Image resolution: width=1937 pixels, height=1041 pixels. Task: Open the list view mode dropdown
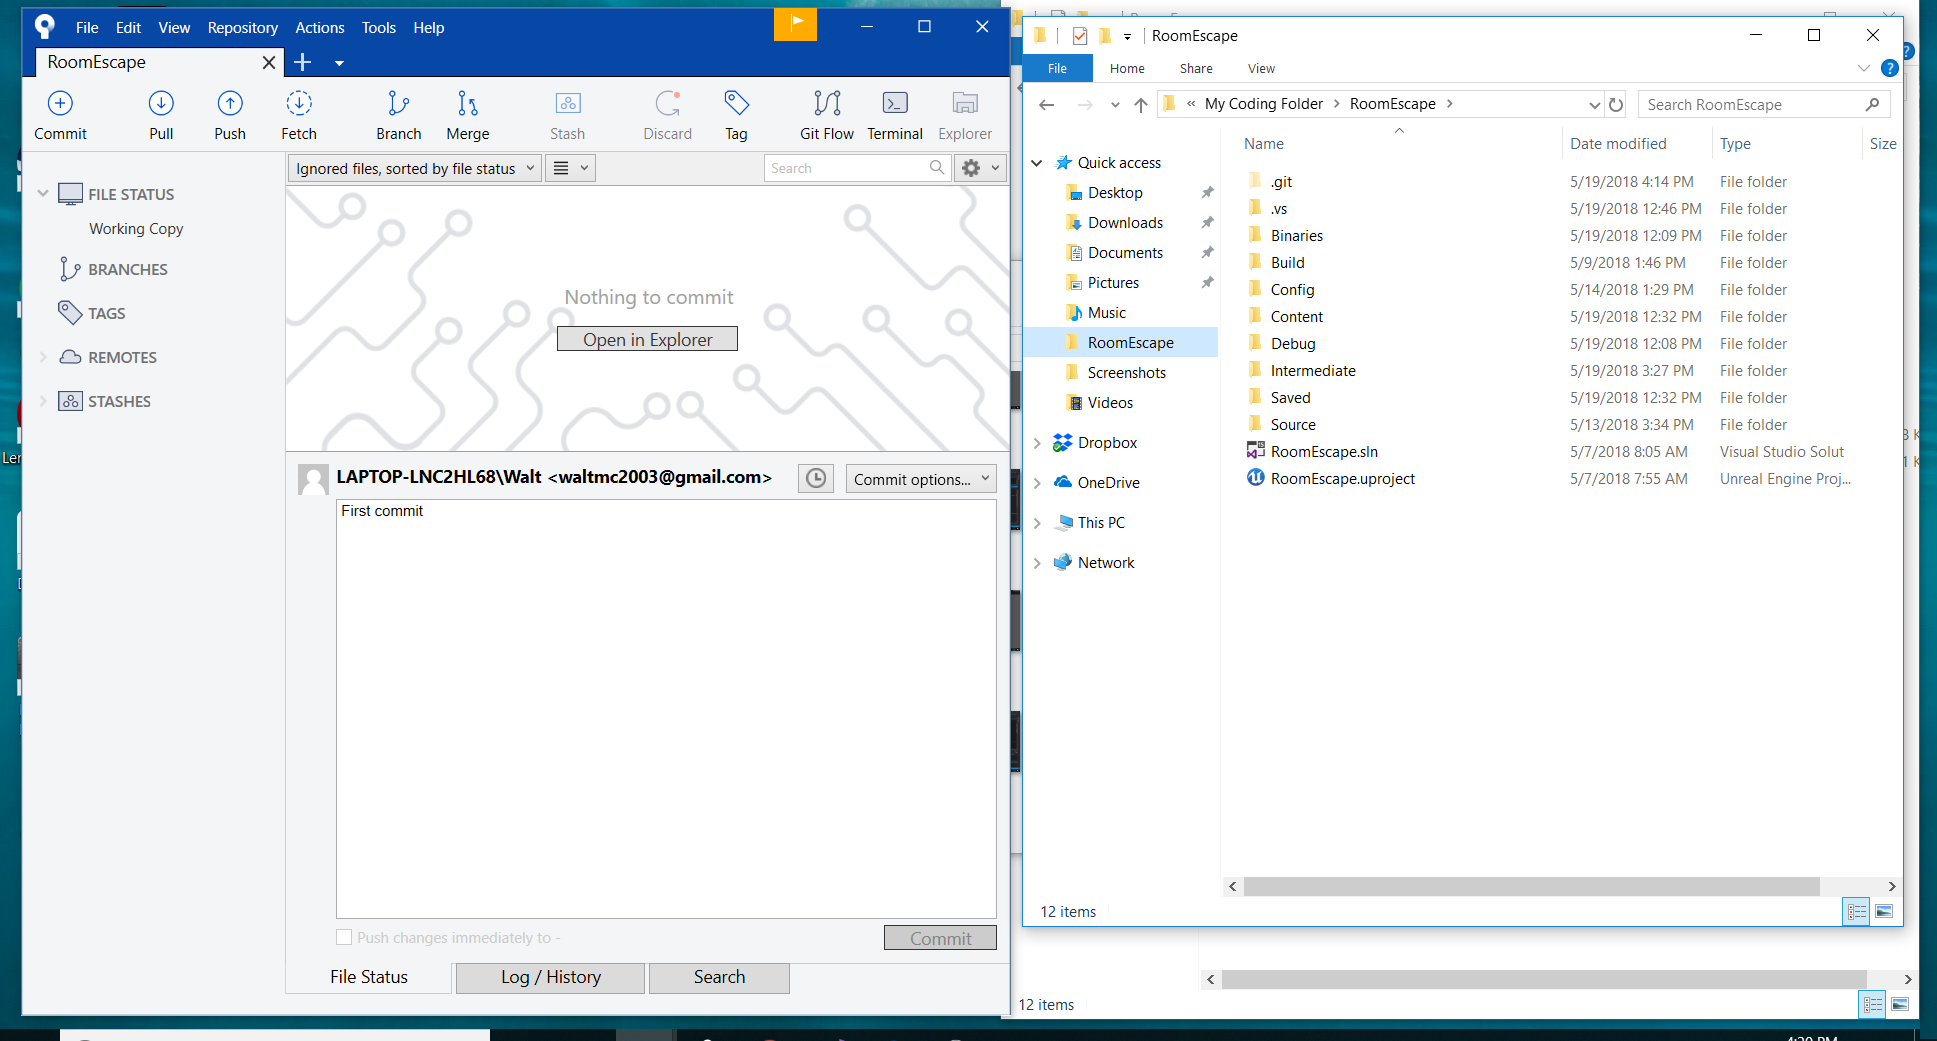571,168
